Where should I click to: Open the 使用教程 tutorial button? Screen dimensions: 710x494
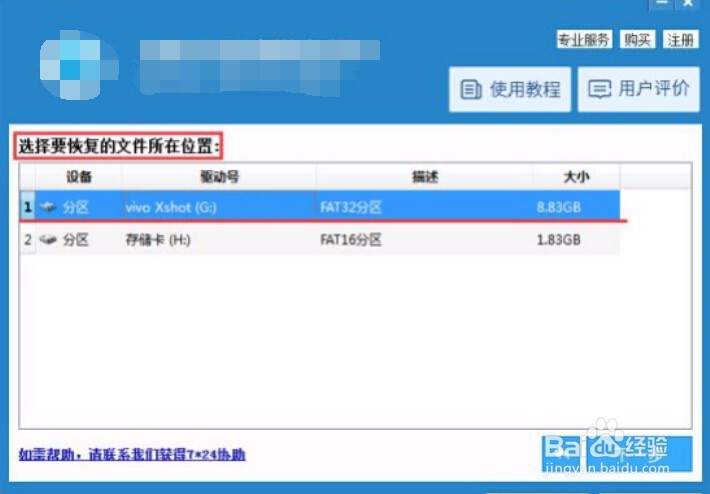click(510, 89)
